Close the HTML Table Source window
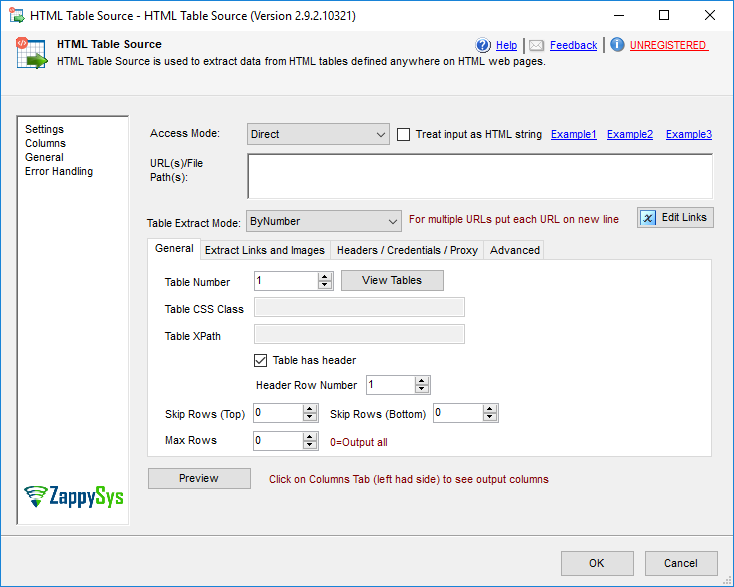This screenshot has height=587, width=734. click(710, 15)
